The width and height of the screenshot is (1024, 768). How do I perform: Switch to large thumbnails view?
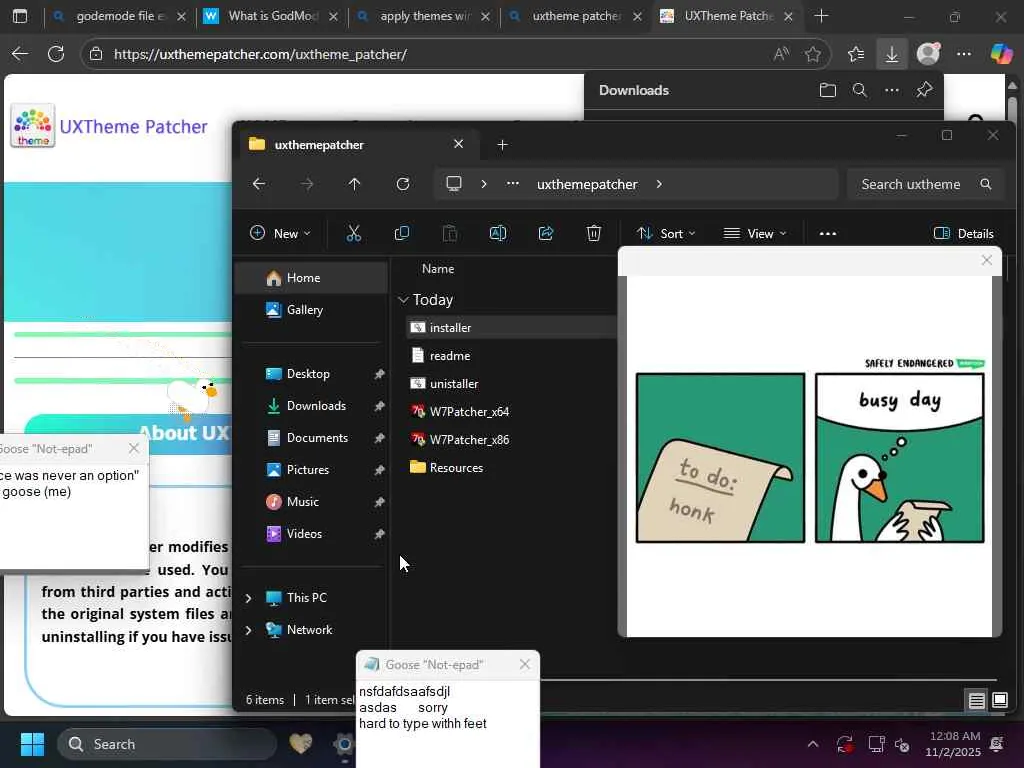[x=999, y=700]
